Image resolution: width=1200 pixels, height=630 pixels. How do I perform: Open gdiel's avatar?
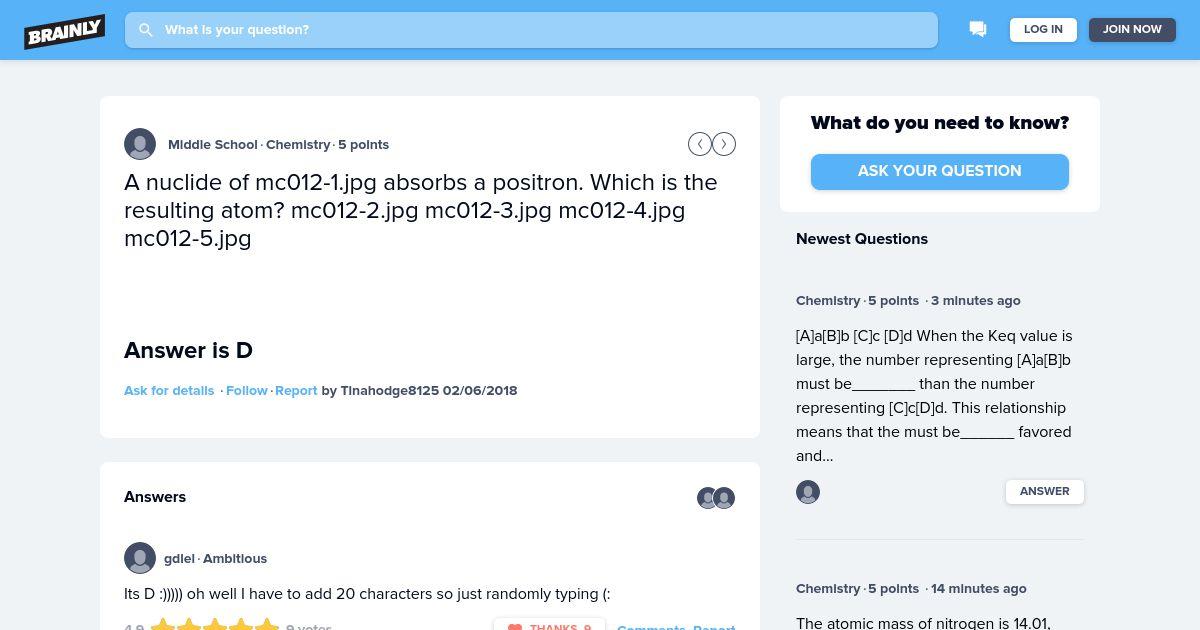[x=140, y=558]
